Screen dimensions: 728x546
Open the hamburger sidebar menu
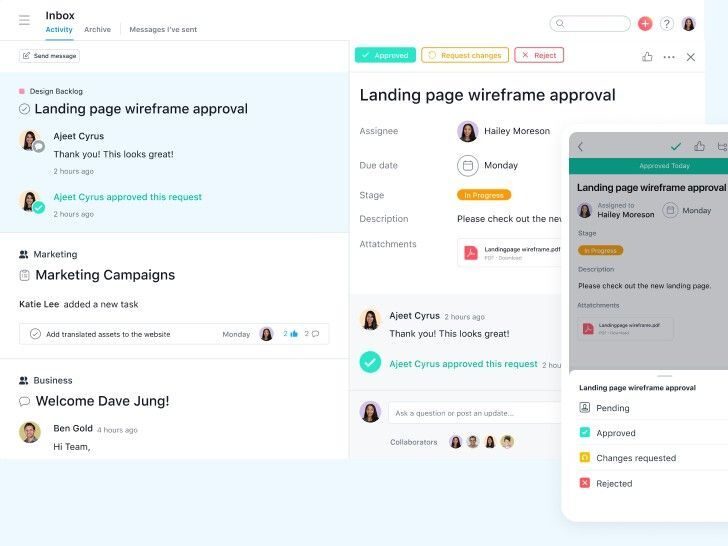click(x=24, y=20)
